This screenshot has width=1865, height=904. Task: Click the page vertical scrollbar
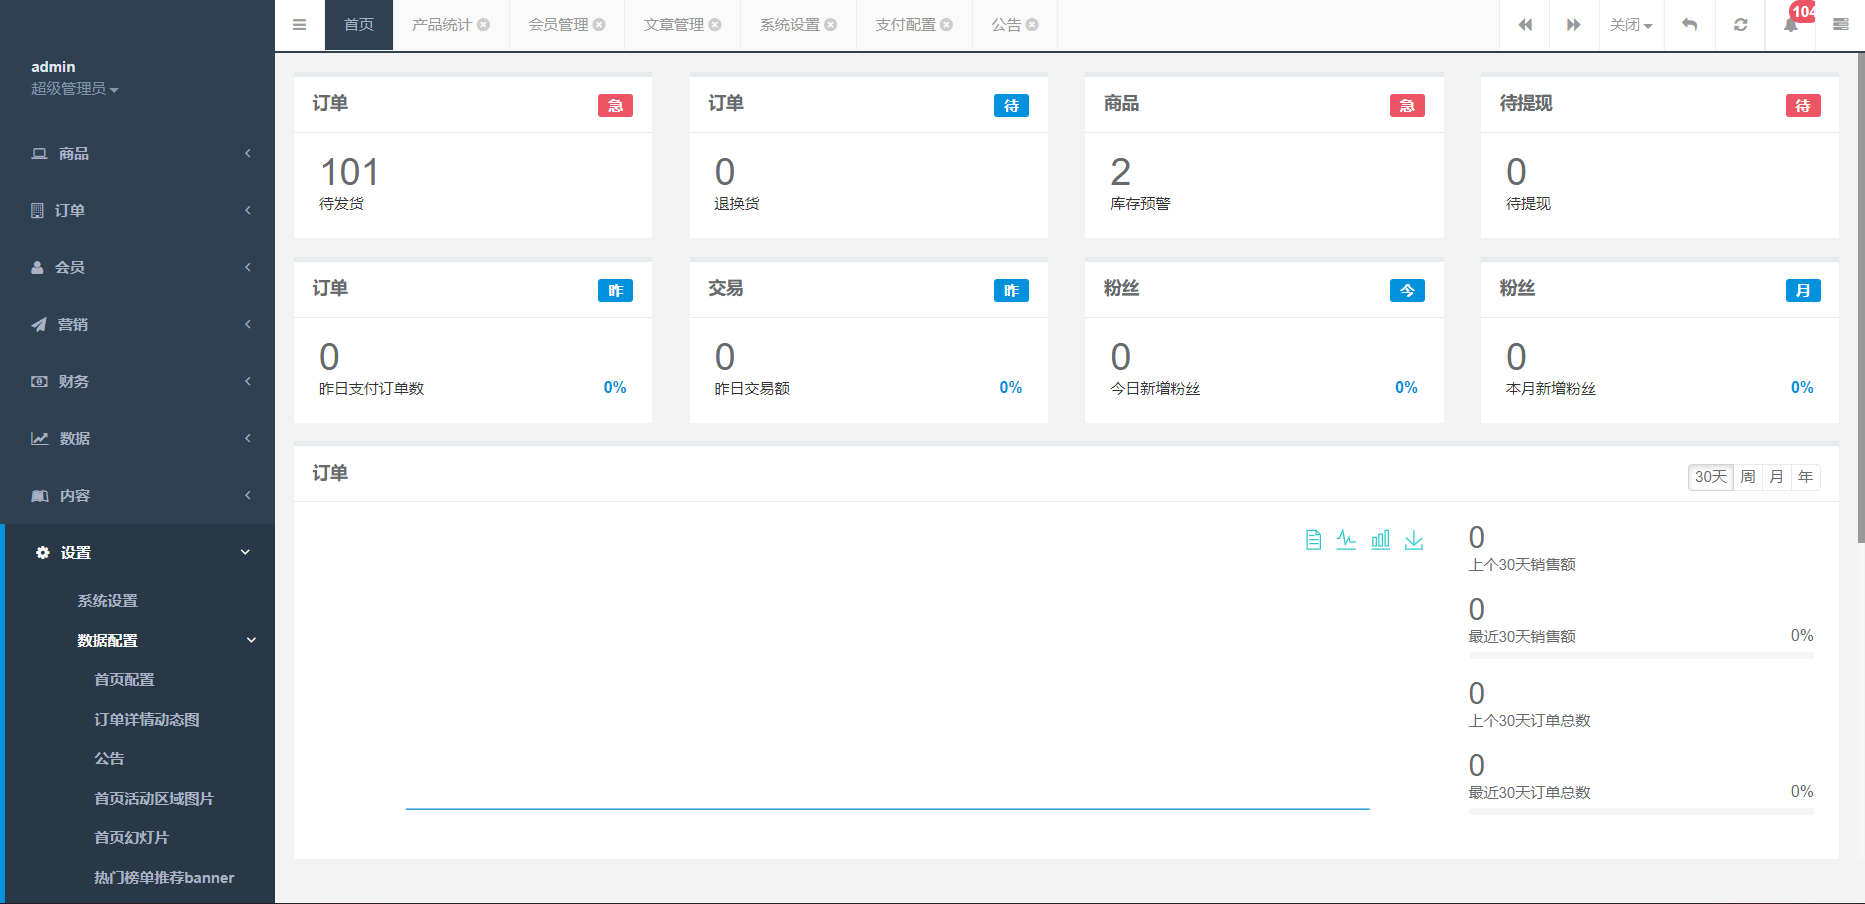1860,298
